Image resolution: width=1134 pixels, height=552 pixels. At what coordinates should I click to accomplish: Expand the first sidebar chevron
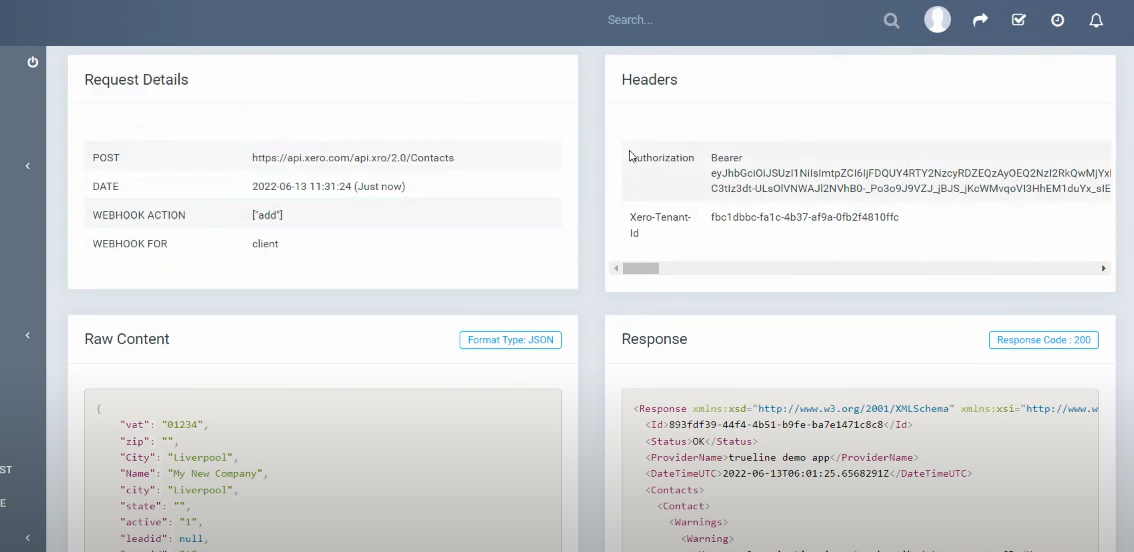pyautogui.click(x=28, y=166)
